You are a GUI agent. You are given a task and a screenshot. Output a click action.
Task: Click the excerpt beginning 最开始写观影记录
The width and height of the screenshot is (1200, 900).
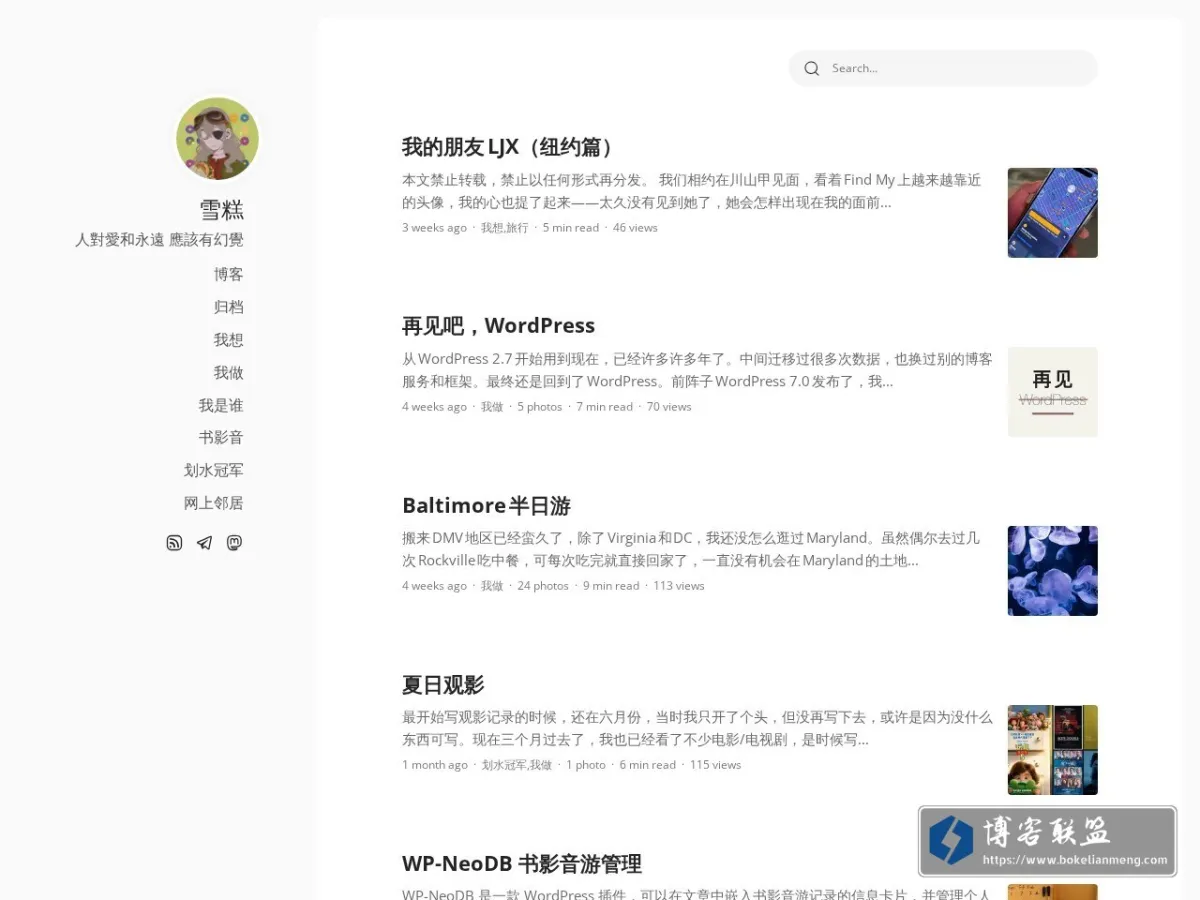(x=698, y=728)
